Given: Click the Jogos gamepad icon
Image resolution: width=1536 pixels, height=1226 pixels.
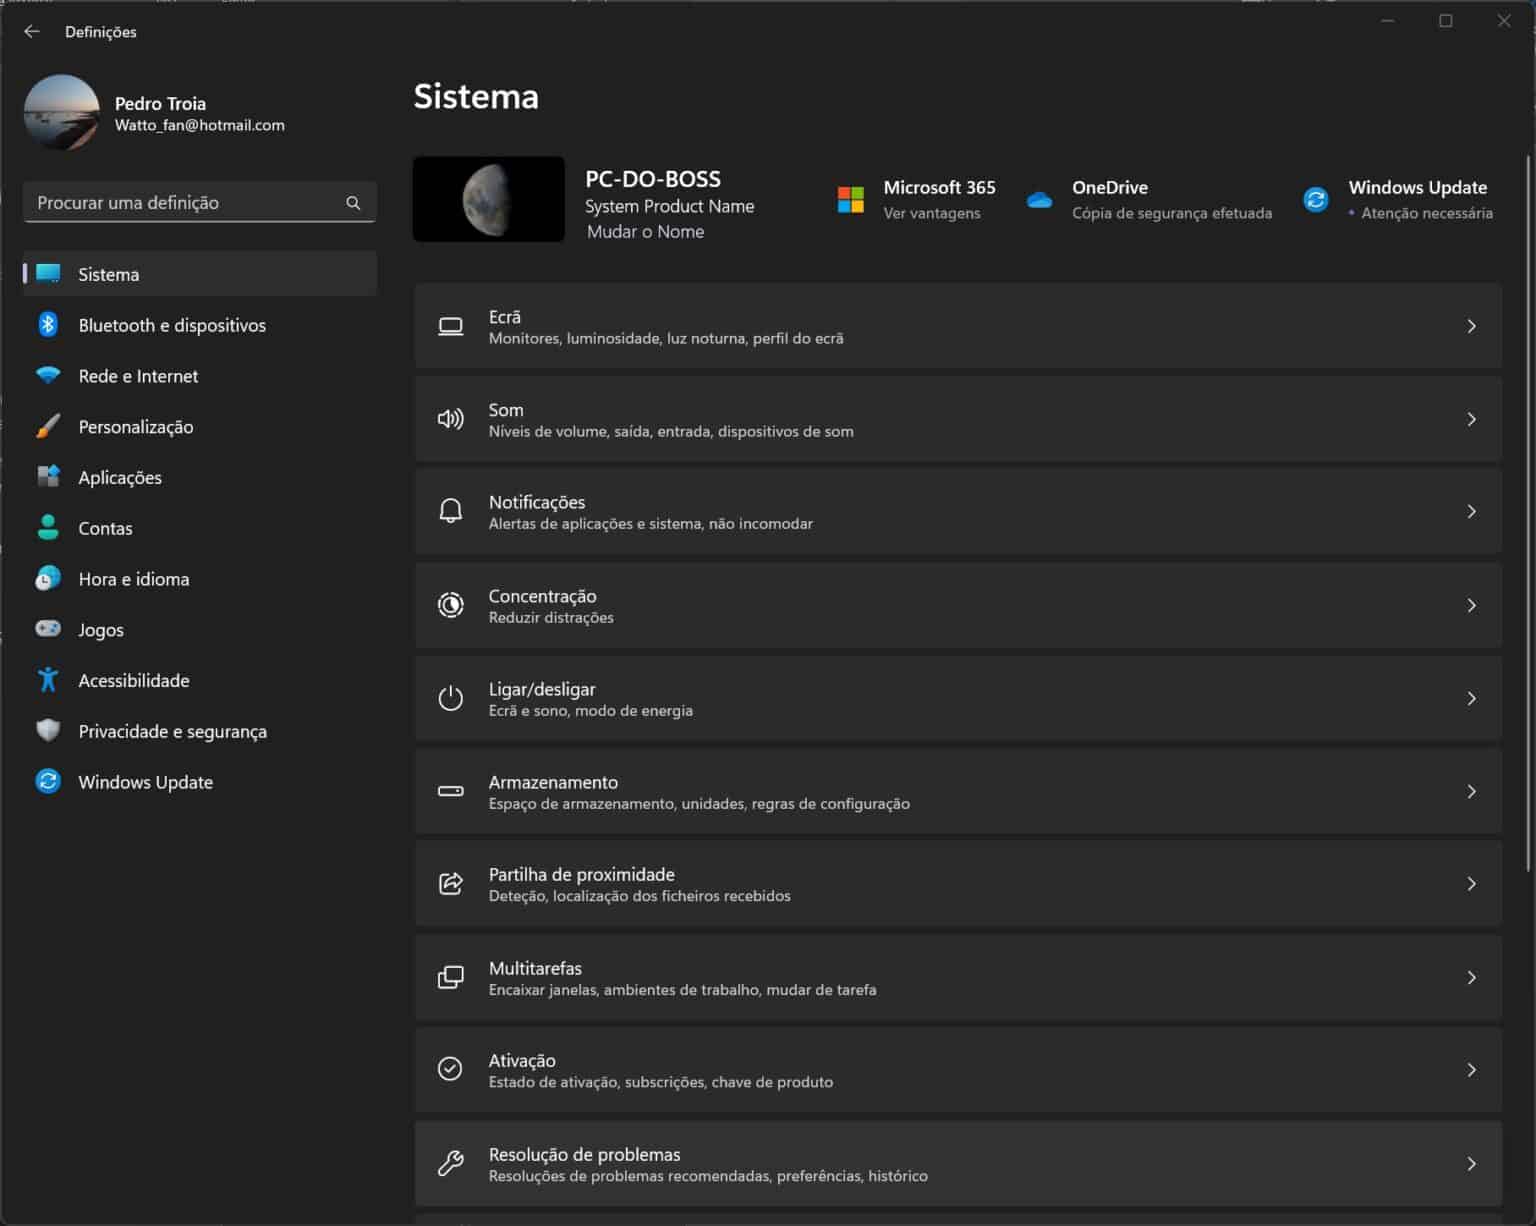Looking at the screenshot, I should (48, 629).
